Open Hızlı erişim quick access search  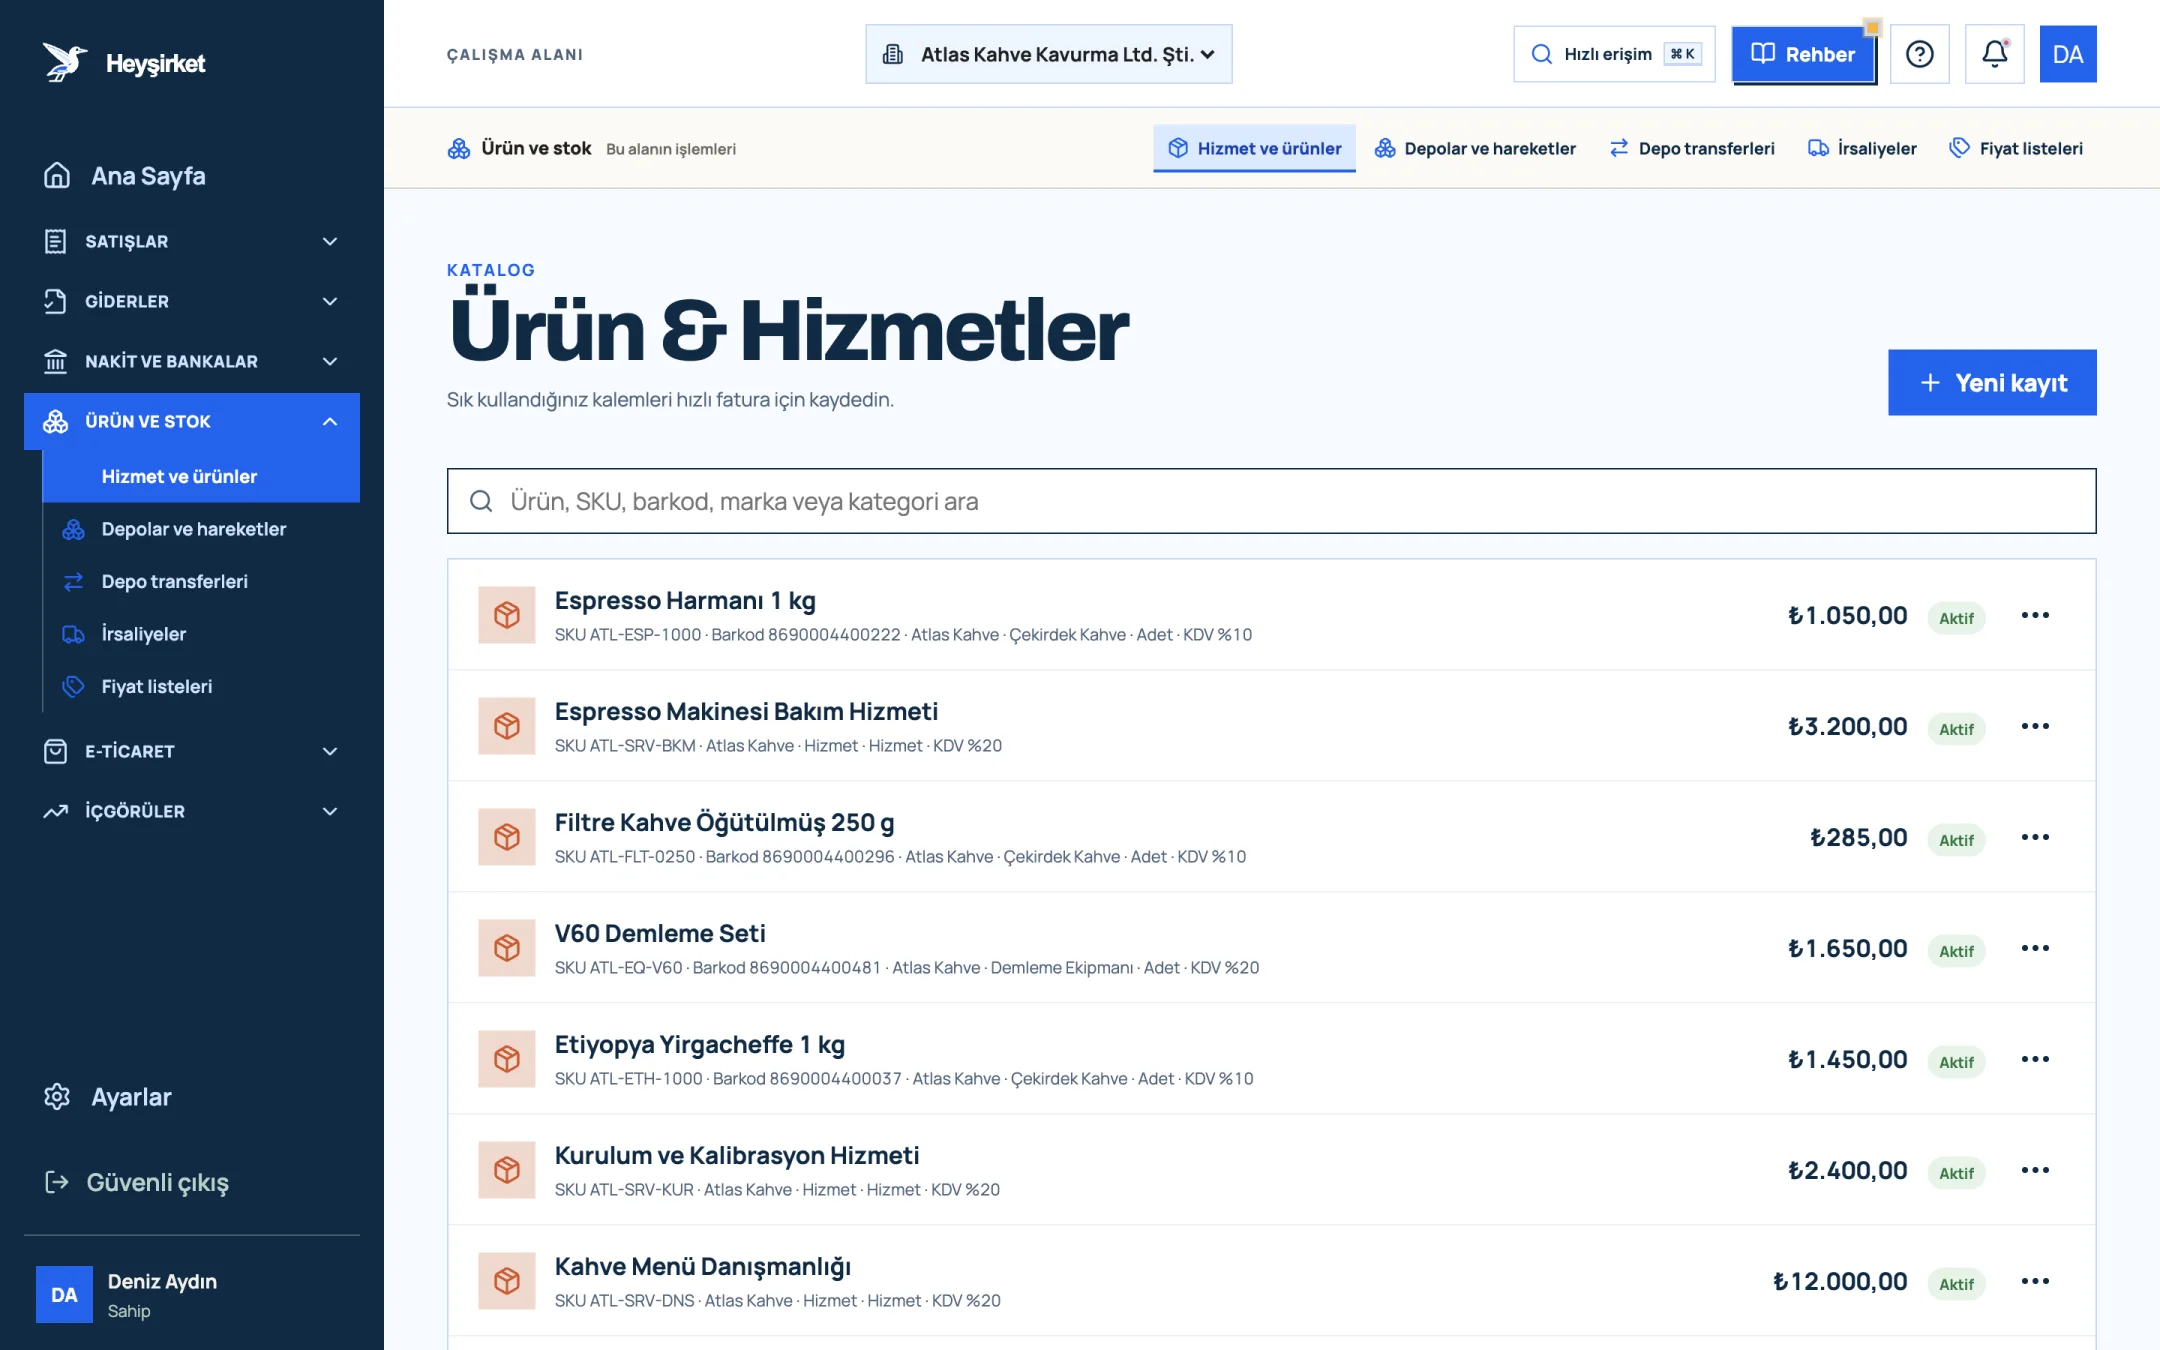[x=1614, y=54]
